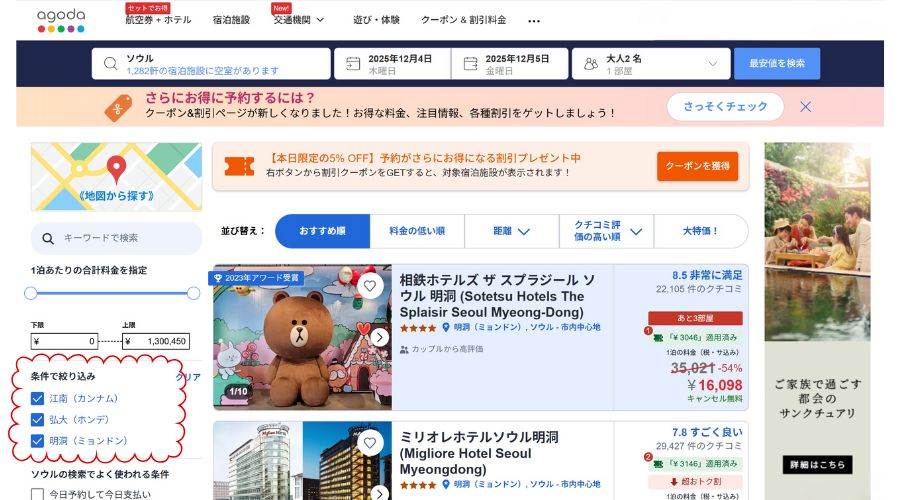This screenshot has height=500, width=900.
Task: Show next photo of Sotetsu Hotels Splaisir
Action: point(379,338)
